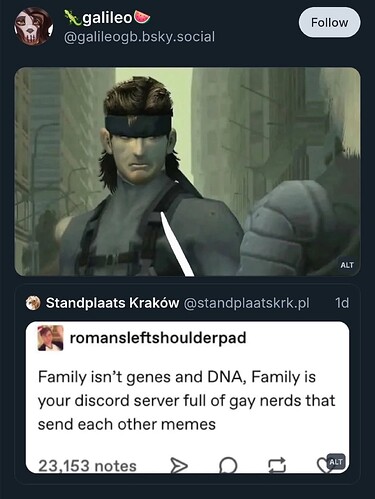
Task: Open quoted post text about discord family
Action: coord(187,401)
